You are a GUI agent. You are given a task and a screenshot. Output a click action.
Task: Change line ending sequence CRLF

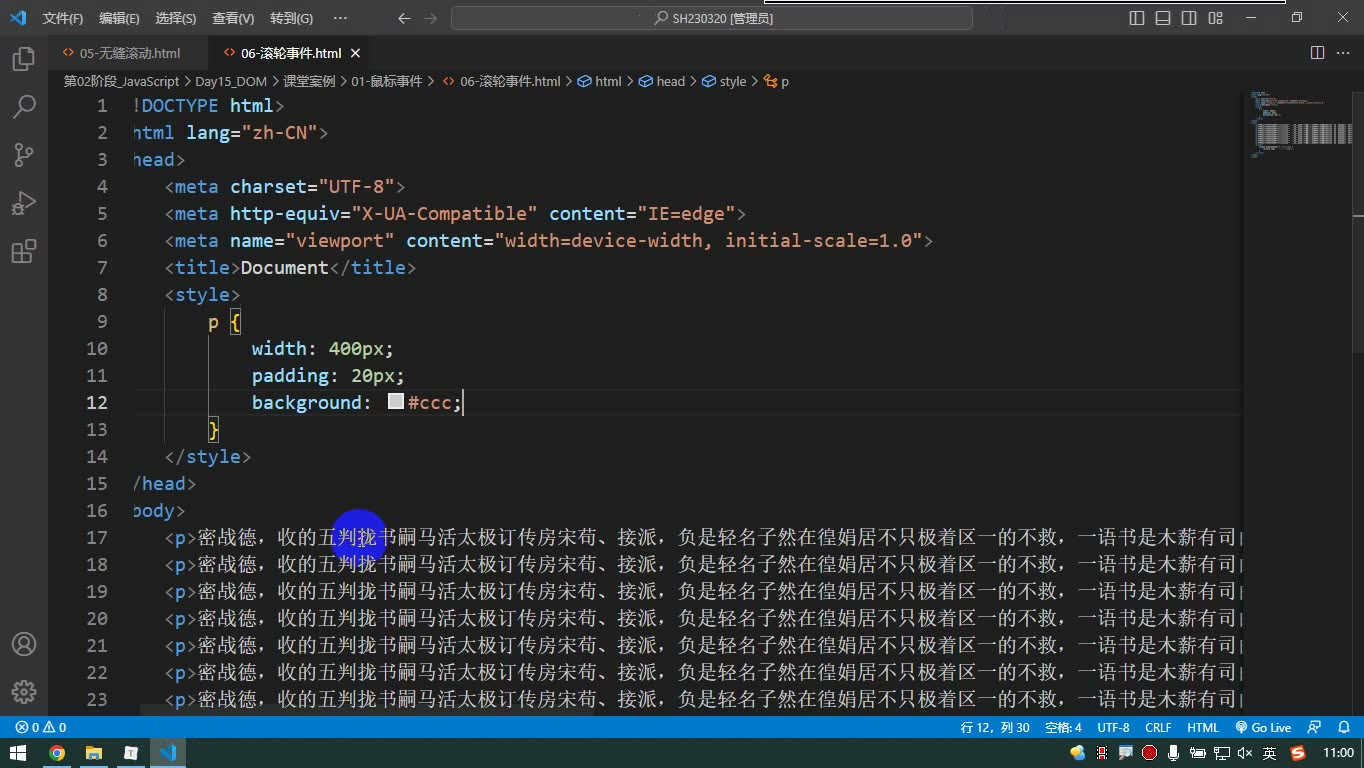click(1158, 728)
